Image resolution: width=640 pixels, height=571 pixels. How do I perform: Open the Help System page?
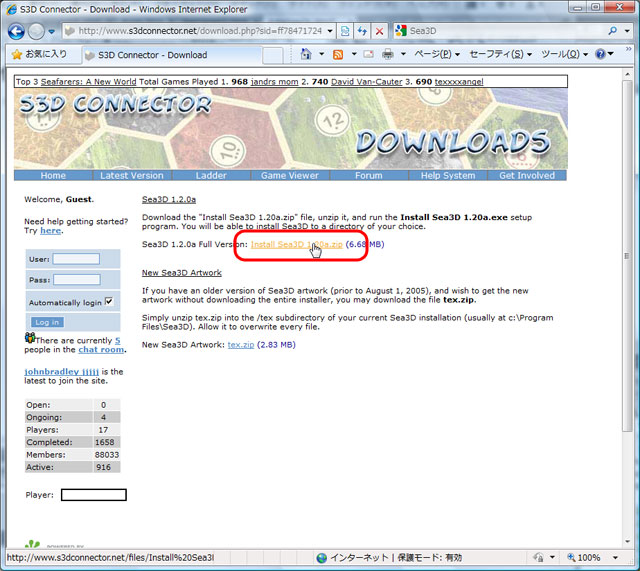coord(448,176)
